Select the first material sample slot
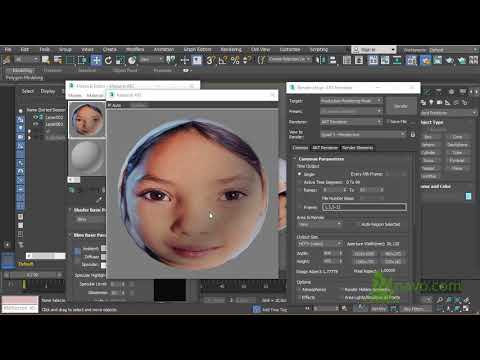480x360 pixels. click(87, 120)
